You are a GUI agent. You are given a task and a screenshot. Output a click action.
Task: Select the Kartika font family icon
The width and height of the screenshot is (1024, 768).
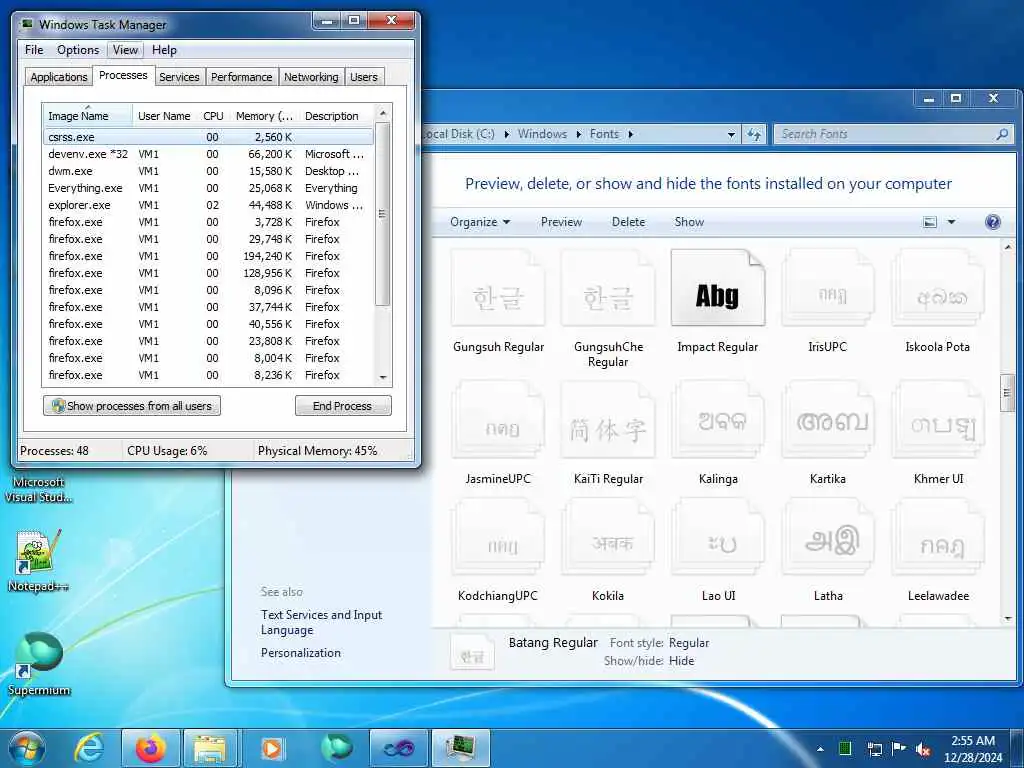827,420
